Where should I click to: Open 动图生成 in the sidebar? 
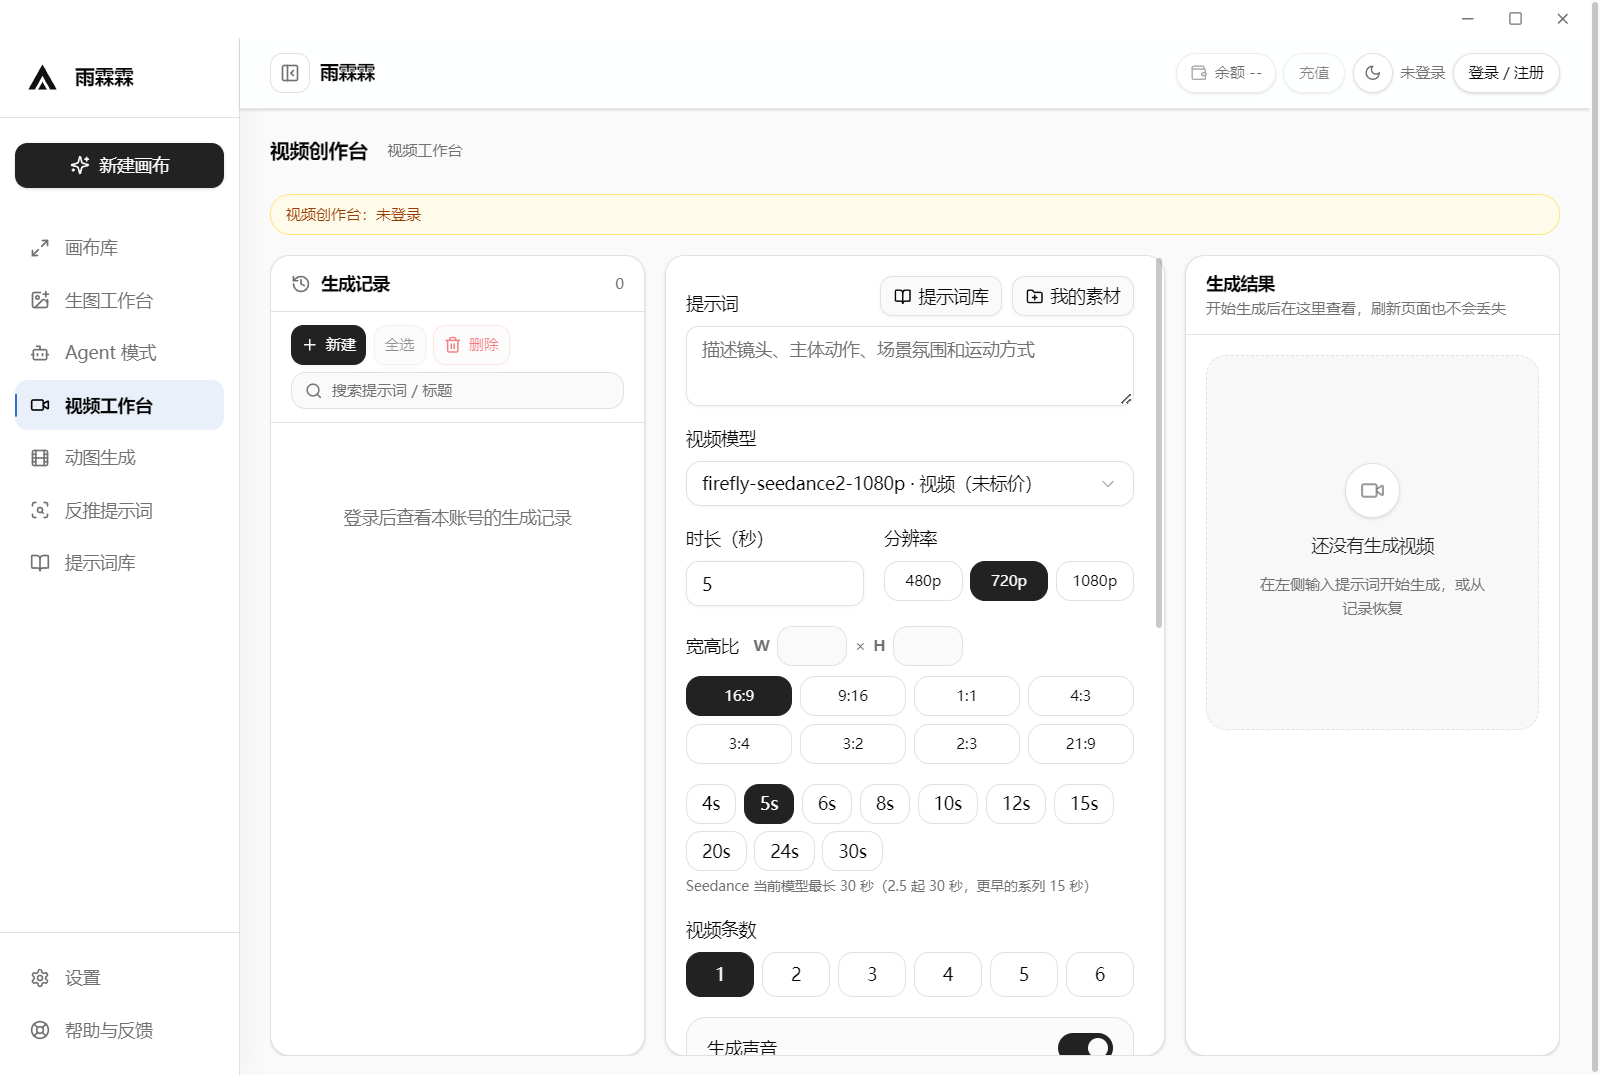pos(119,458)
